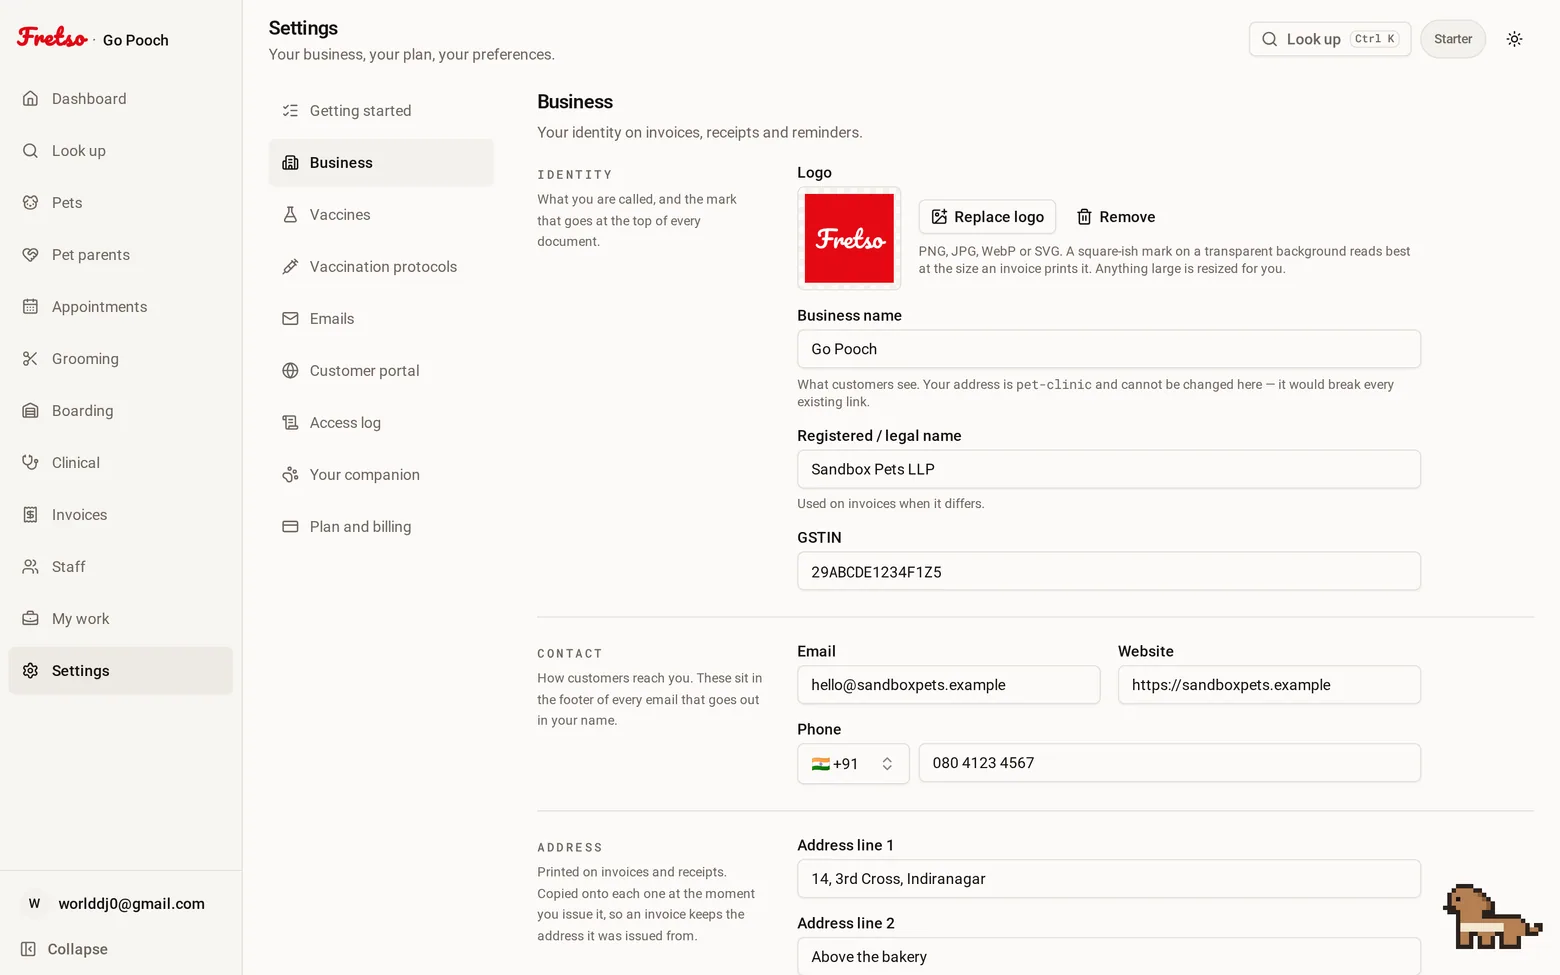Open the Fretso logo home link
Screen dimensions: 1560x975
point(52,38)
